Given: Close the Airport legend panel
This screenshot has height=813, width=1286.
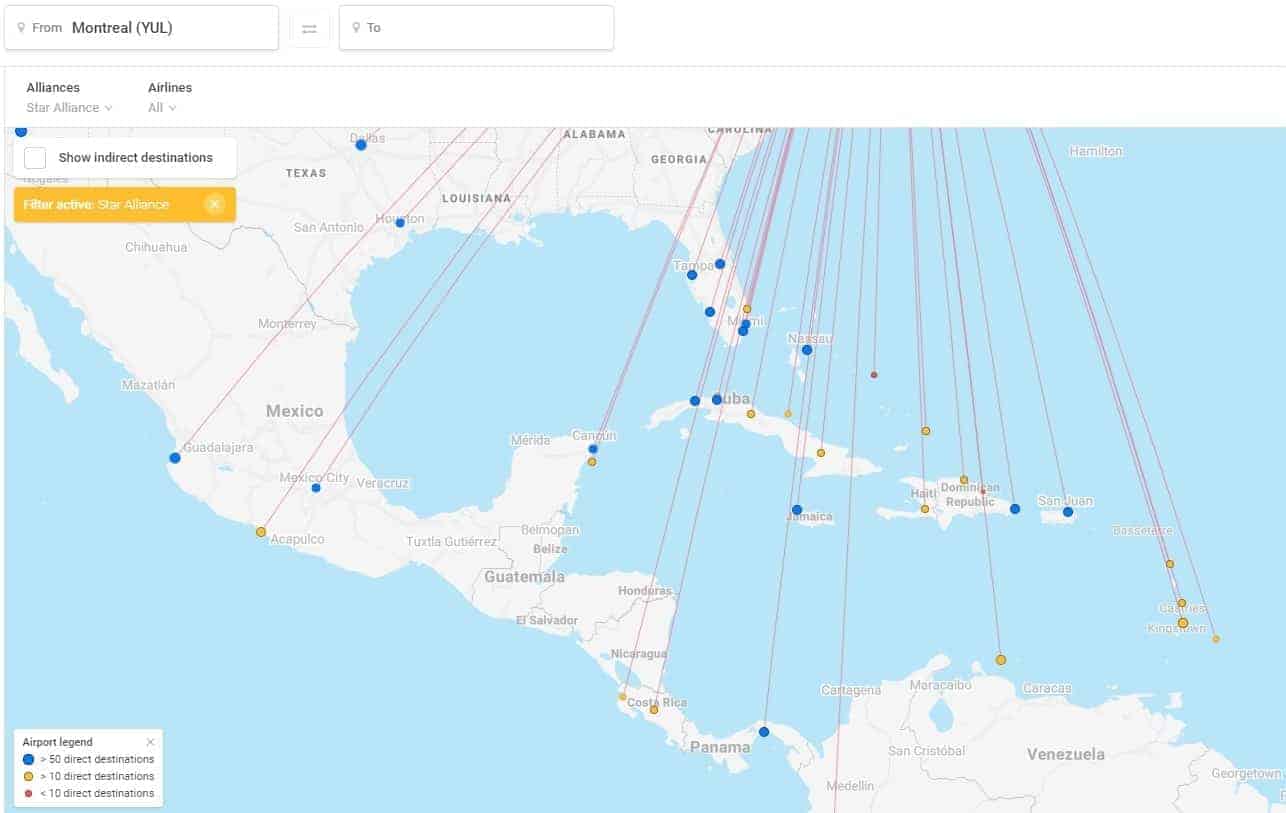Looking at the screenshot, I should tap(151, 742).
